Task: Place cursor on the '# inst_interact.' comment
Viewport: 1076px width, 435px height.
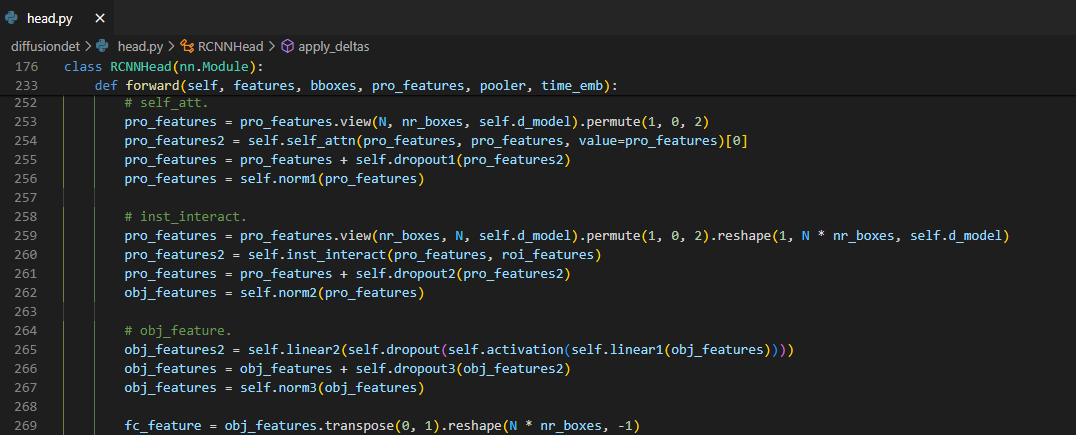Action: click(185, 217)
